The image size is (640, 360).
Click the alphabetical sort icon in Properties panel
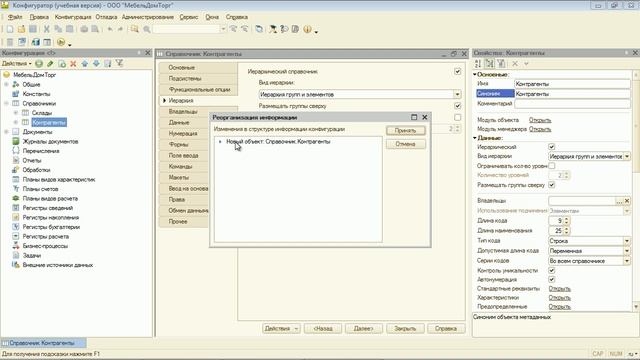478,63
